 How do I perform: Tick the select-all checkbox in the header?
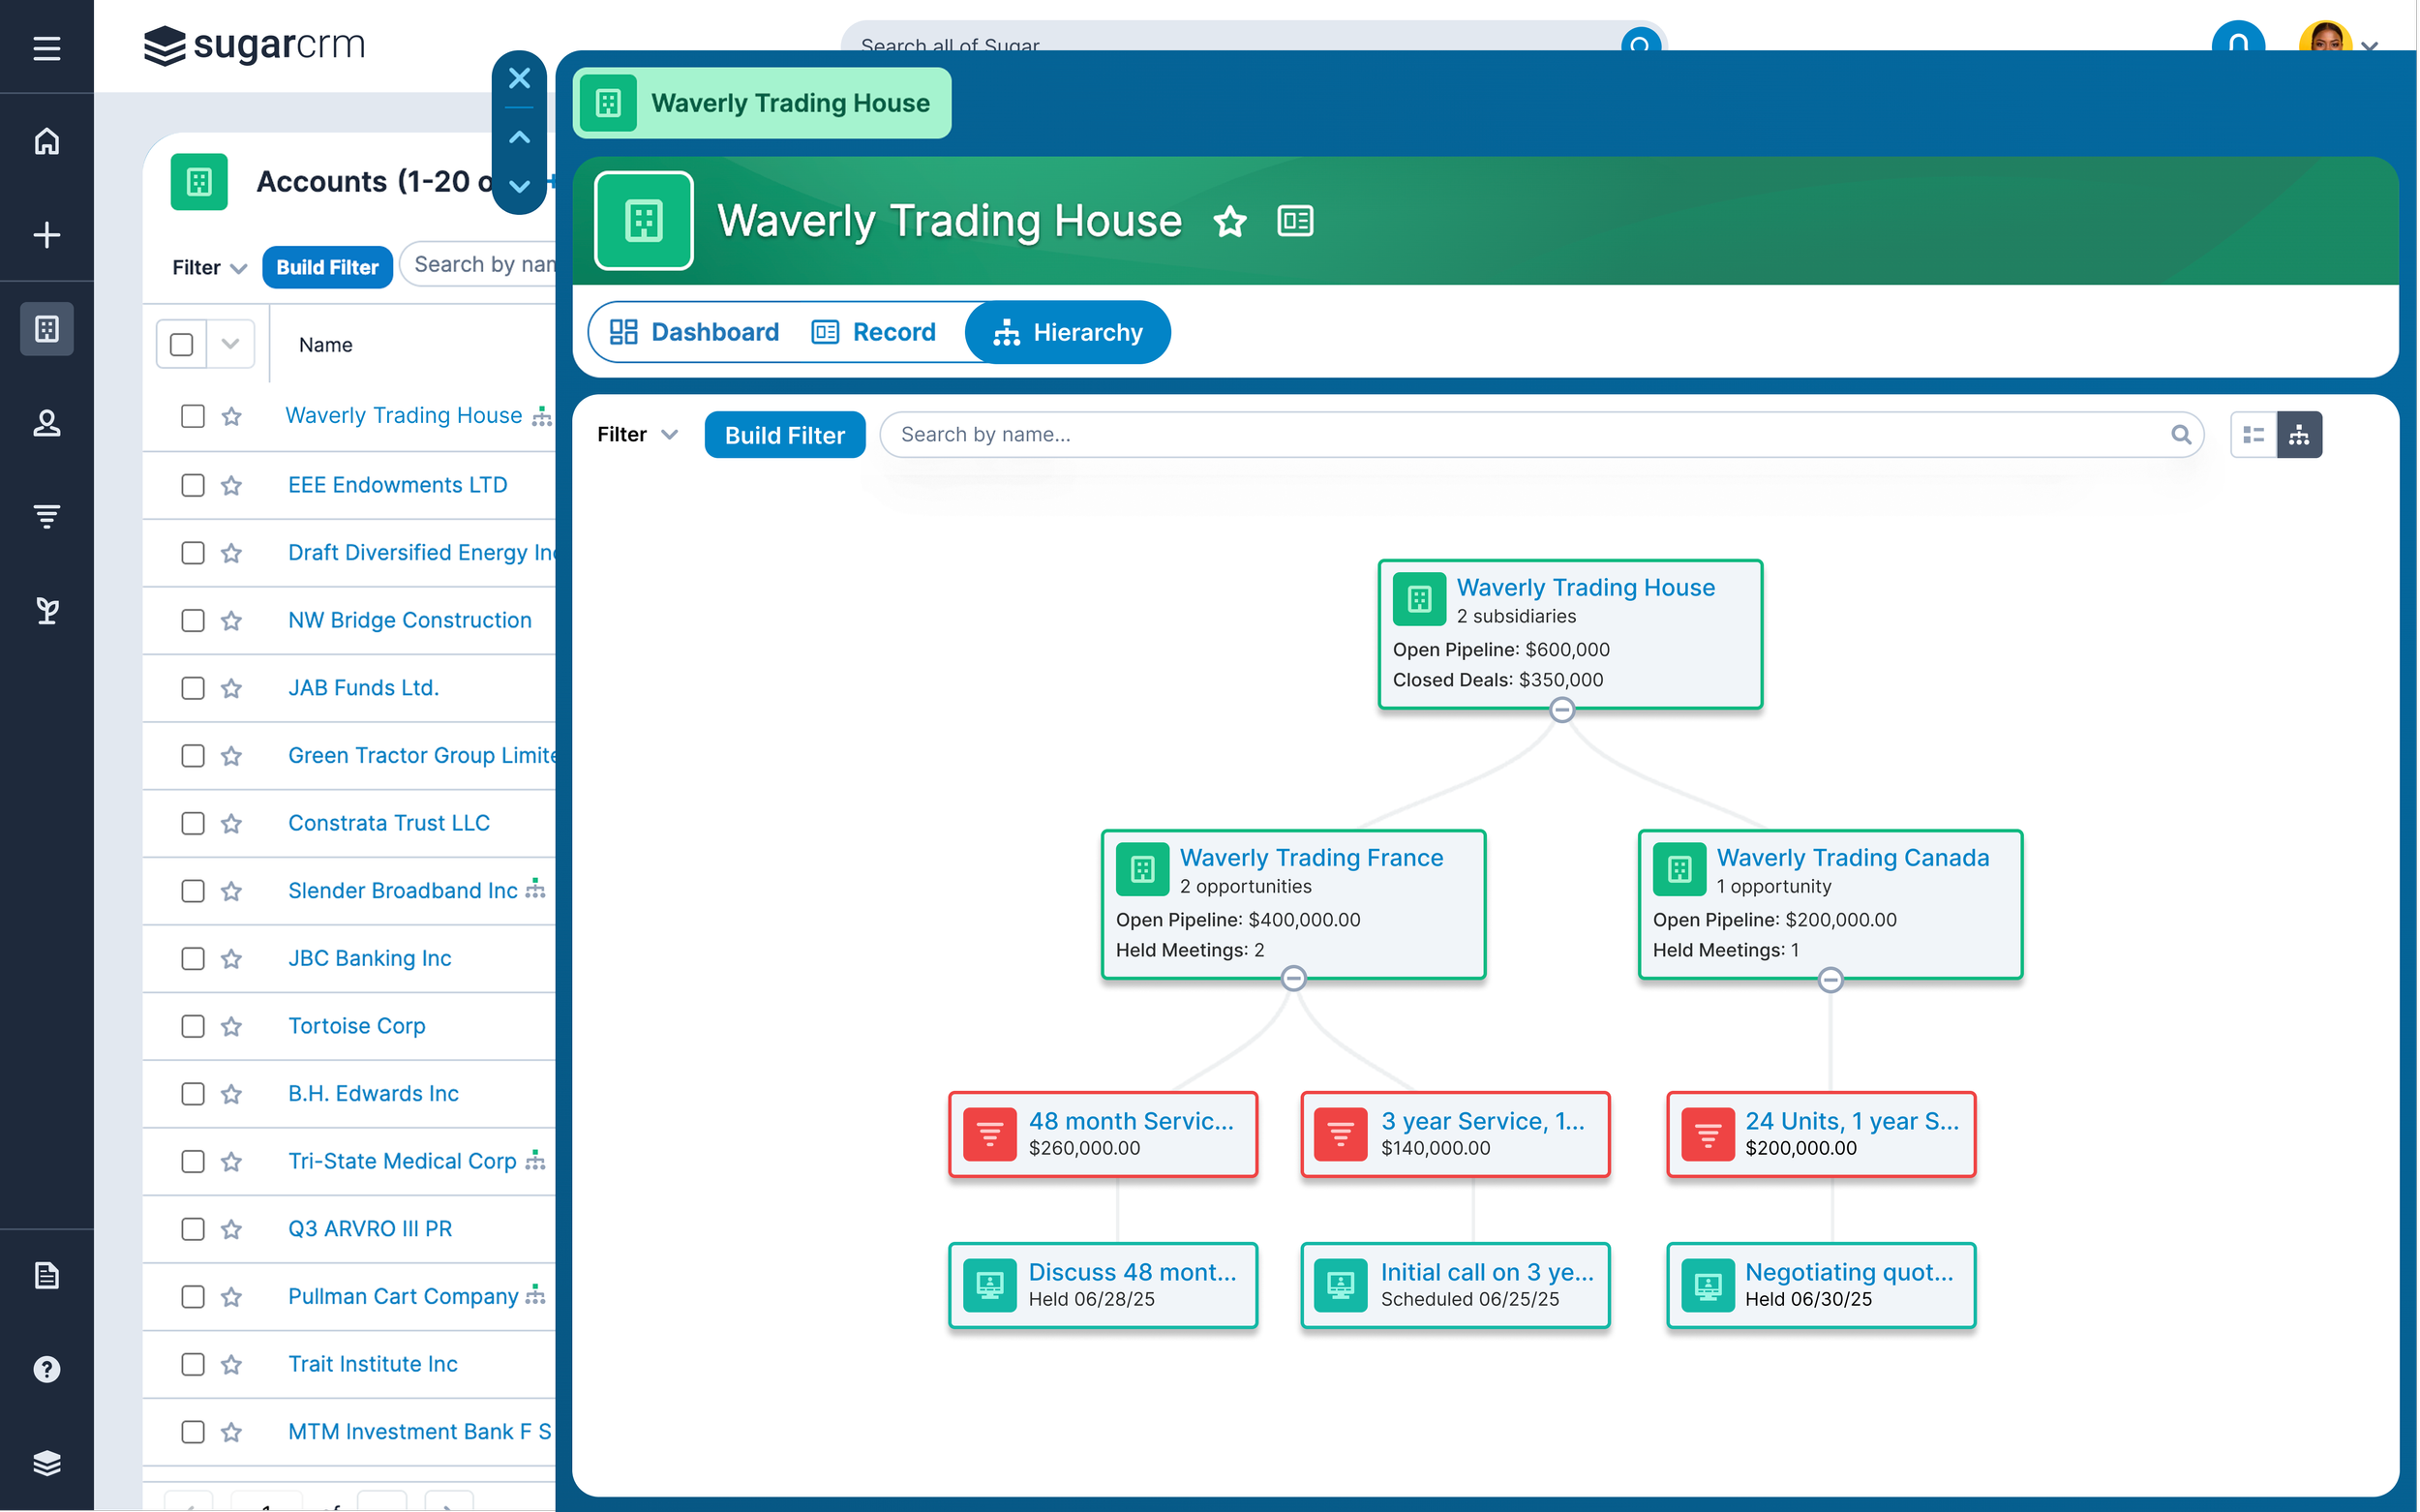click(181, 344)
